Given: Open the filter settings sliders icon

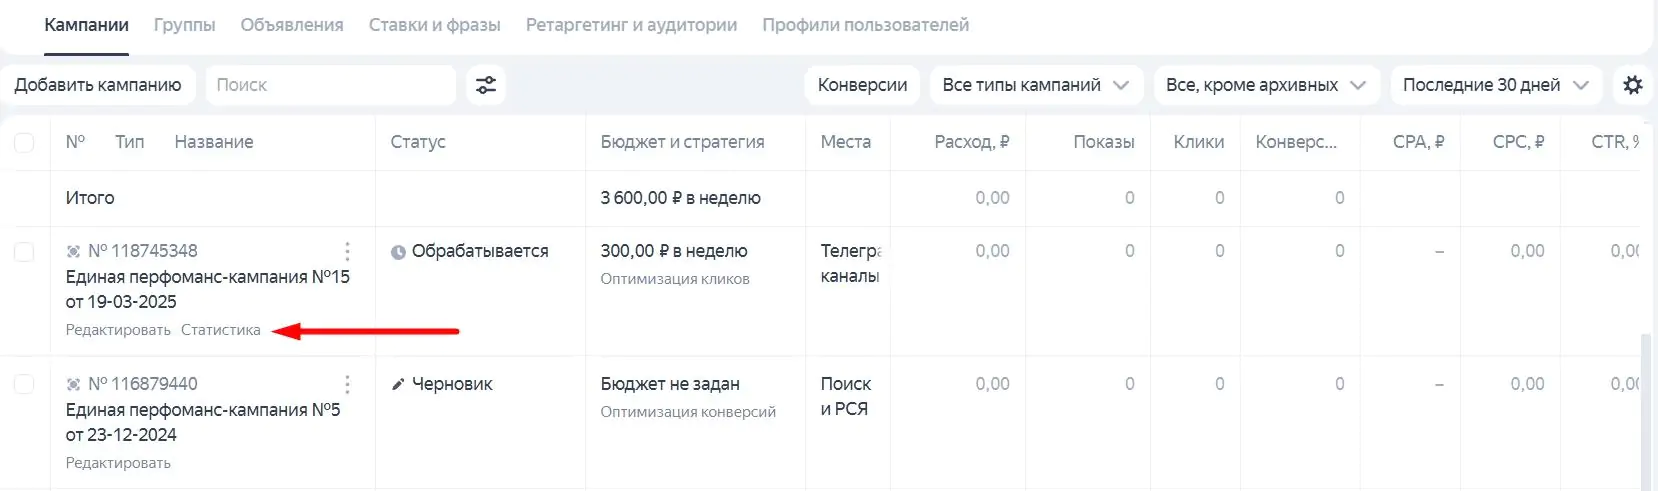Looking at the screenshot, I should tap(485, 85).
